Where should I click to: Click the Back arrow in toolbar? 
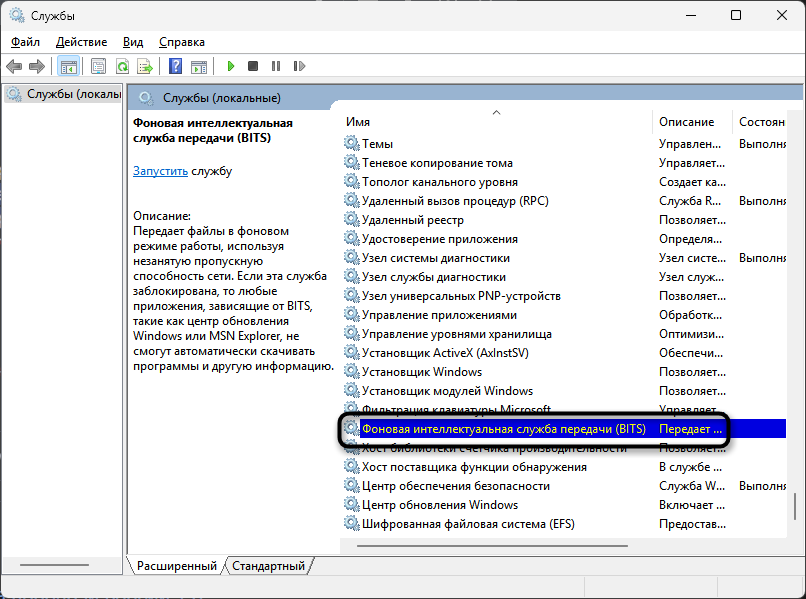pos(14,67)
